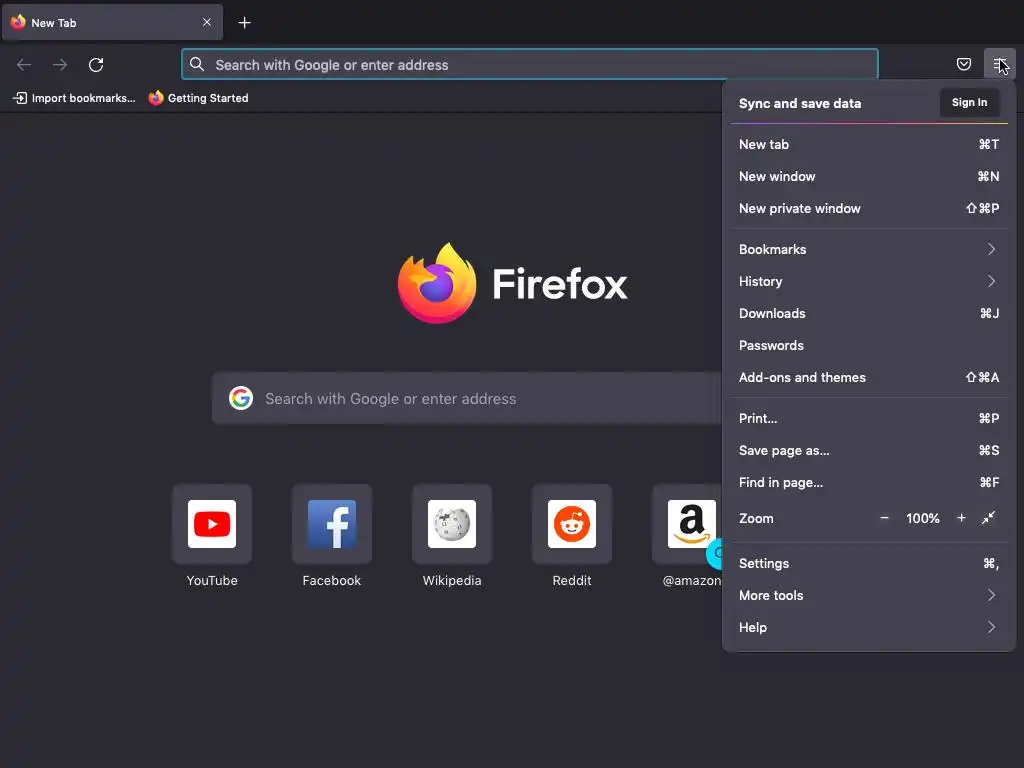Choose Save page as...
This screenshot has width=1024, height=768.
[869, 451]
